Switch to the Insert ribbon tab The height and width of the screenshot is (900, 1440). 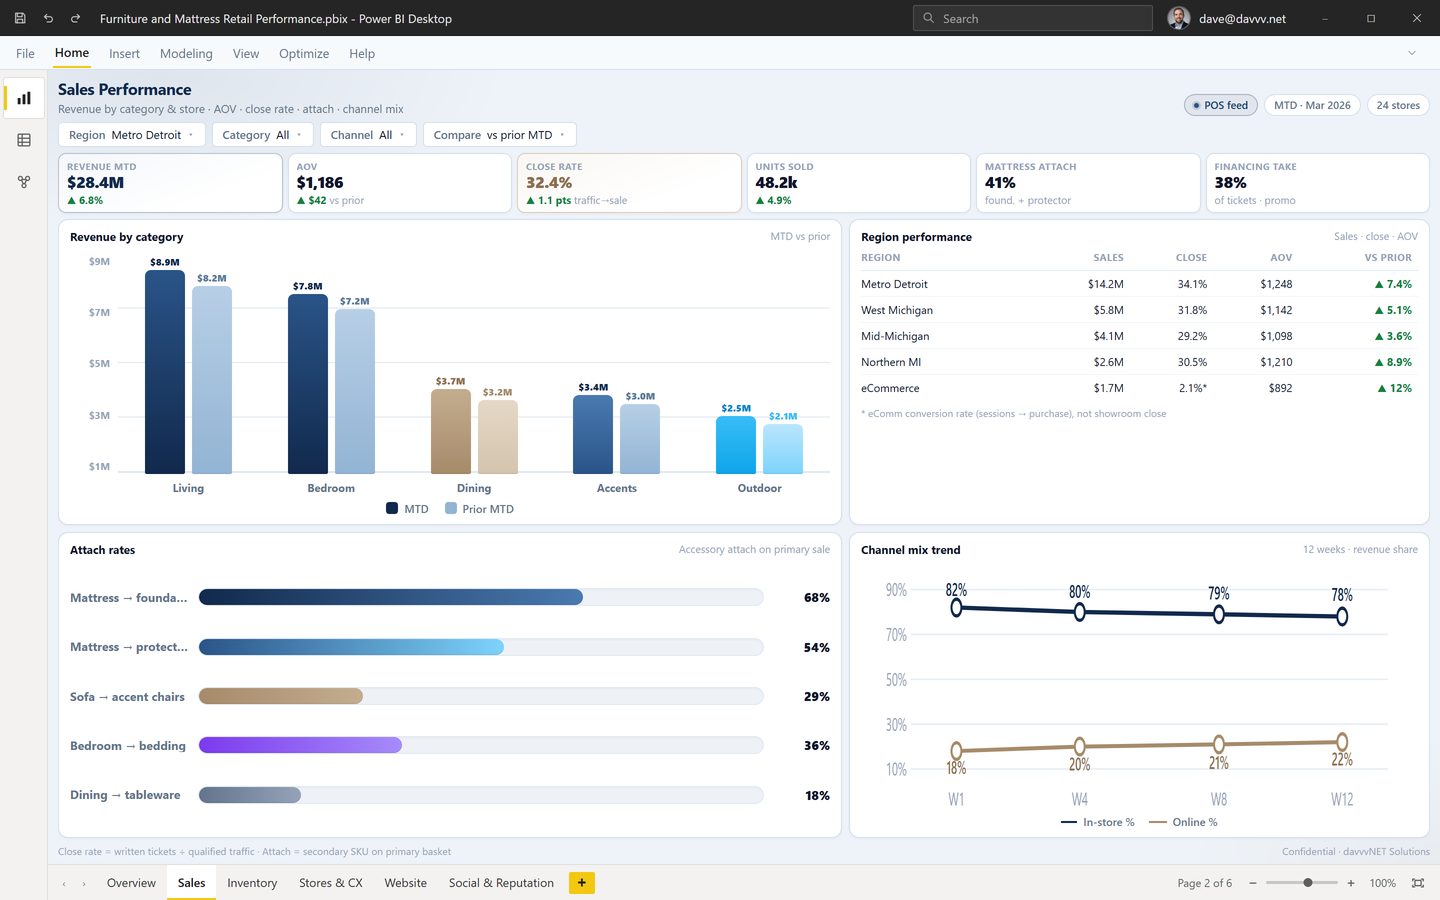[x=124, y=53]
